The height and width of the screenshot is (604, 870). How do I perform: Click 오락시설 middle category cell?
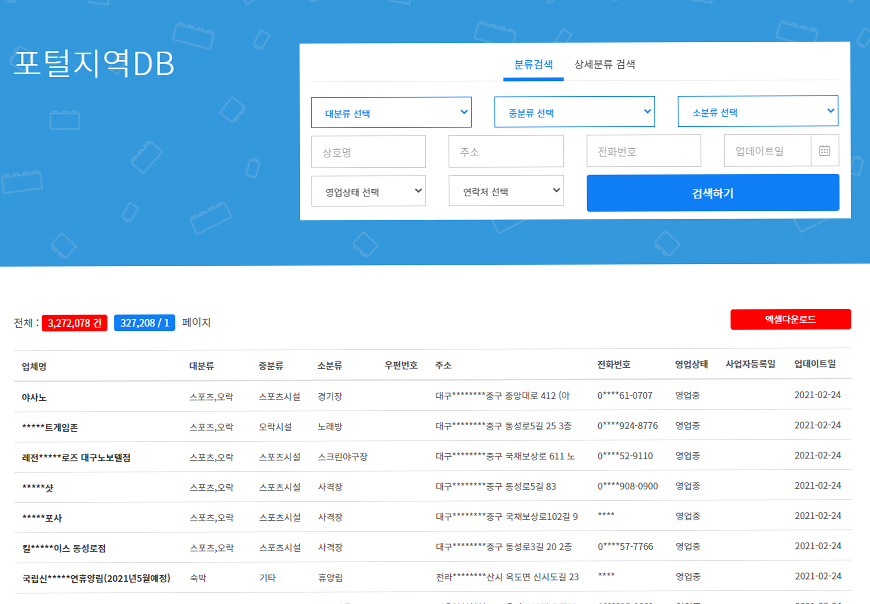tap(275, 427)
